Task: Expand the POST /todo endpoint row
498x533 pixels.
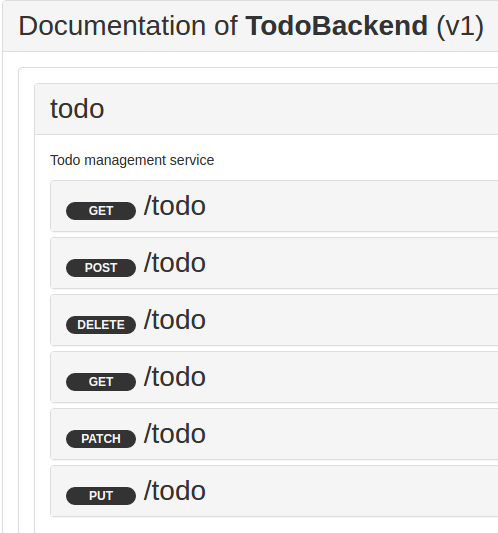Action: [274, 263]
